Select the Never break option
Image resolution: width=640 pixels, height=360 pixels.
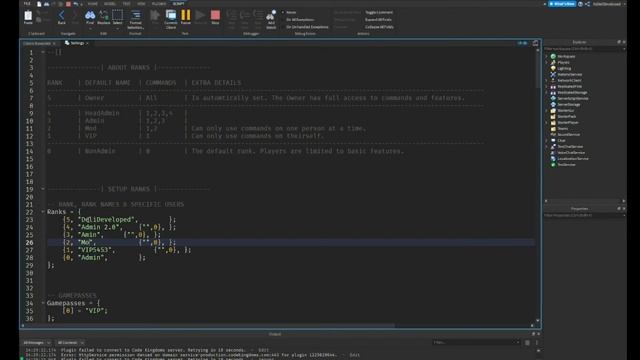point(289,12)
